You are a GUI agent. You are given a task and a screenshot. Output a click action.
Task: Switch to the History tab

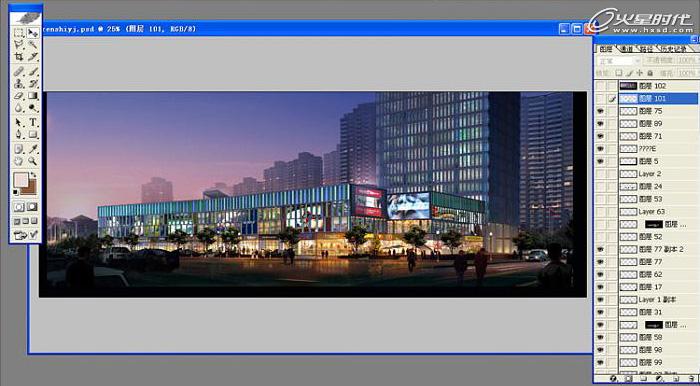(x=674, y=49)
